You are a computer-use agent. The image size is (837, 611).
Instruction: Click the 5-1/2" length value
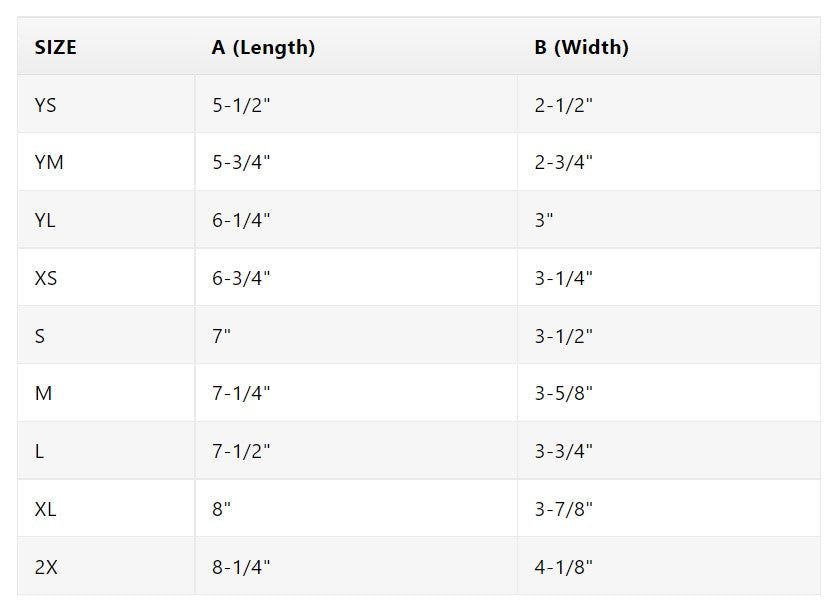point(241,105)
